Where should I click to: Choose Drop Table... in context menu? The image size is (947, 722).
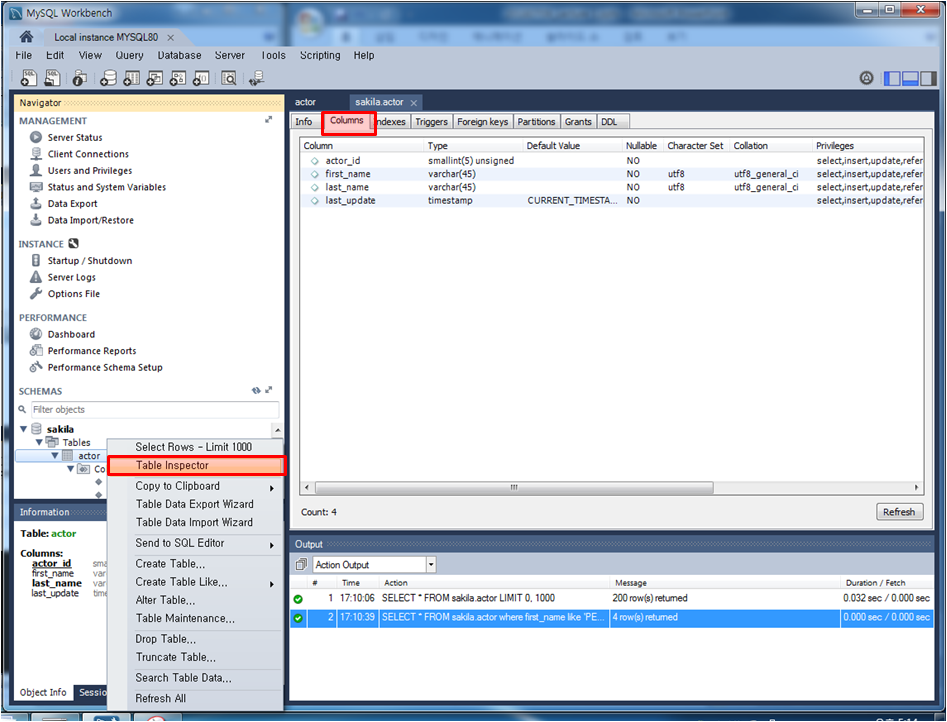pyautogui.click(x=195, y=639)
